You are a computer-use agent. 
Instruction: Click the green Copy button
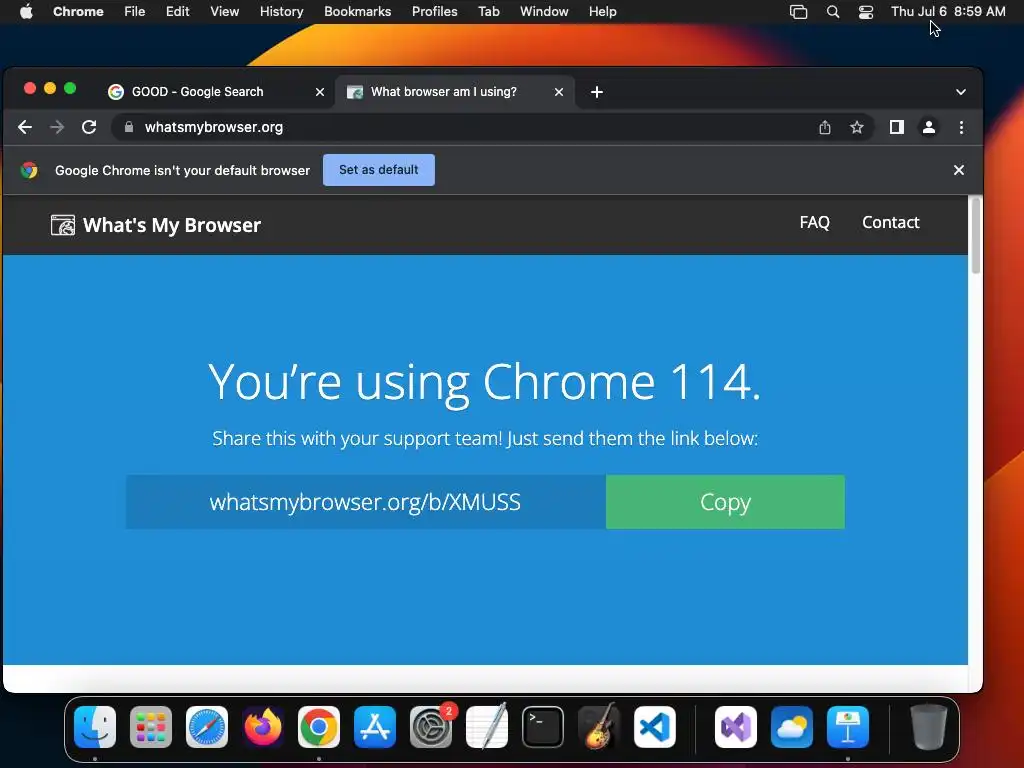coord(725,502)
